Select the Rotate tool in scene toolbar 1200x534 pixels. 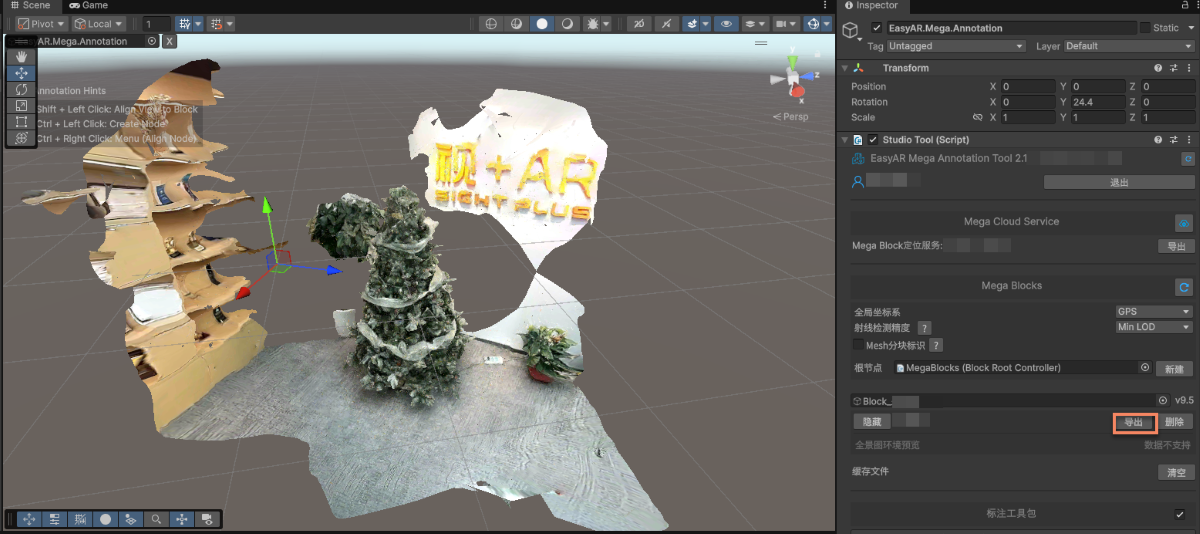pos(21,89)
